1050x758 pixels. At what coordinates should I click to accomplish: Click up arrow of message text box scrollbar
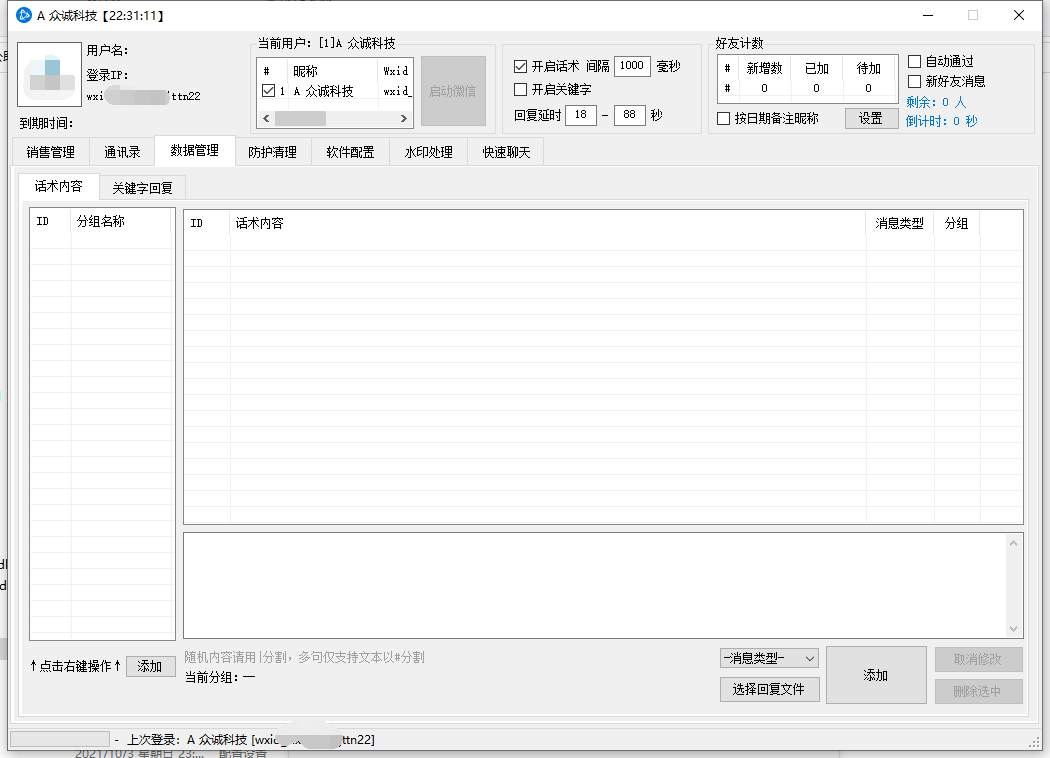point(1015,542)
